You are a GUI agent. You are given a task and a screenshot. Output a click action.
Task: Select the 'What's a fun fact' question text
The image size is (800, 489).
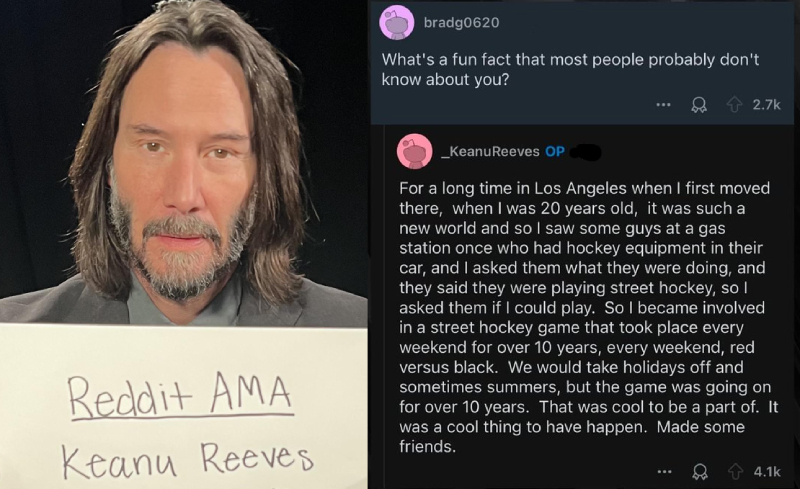click(x=570, y=69)
